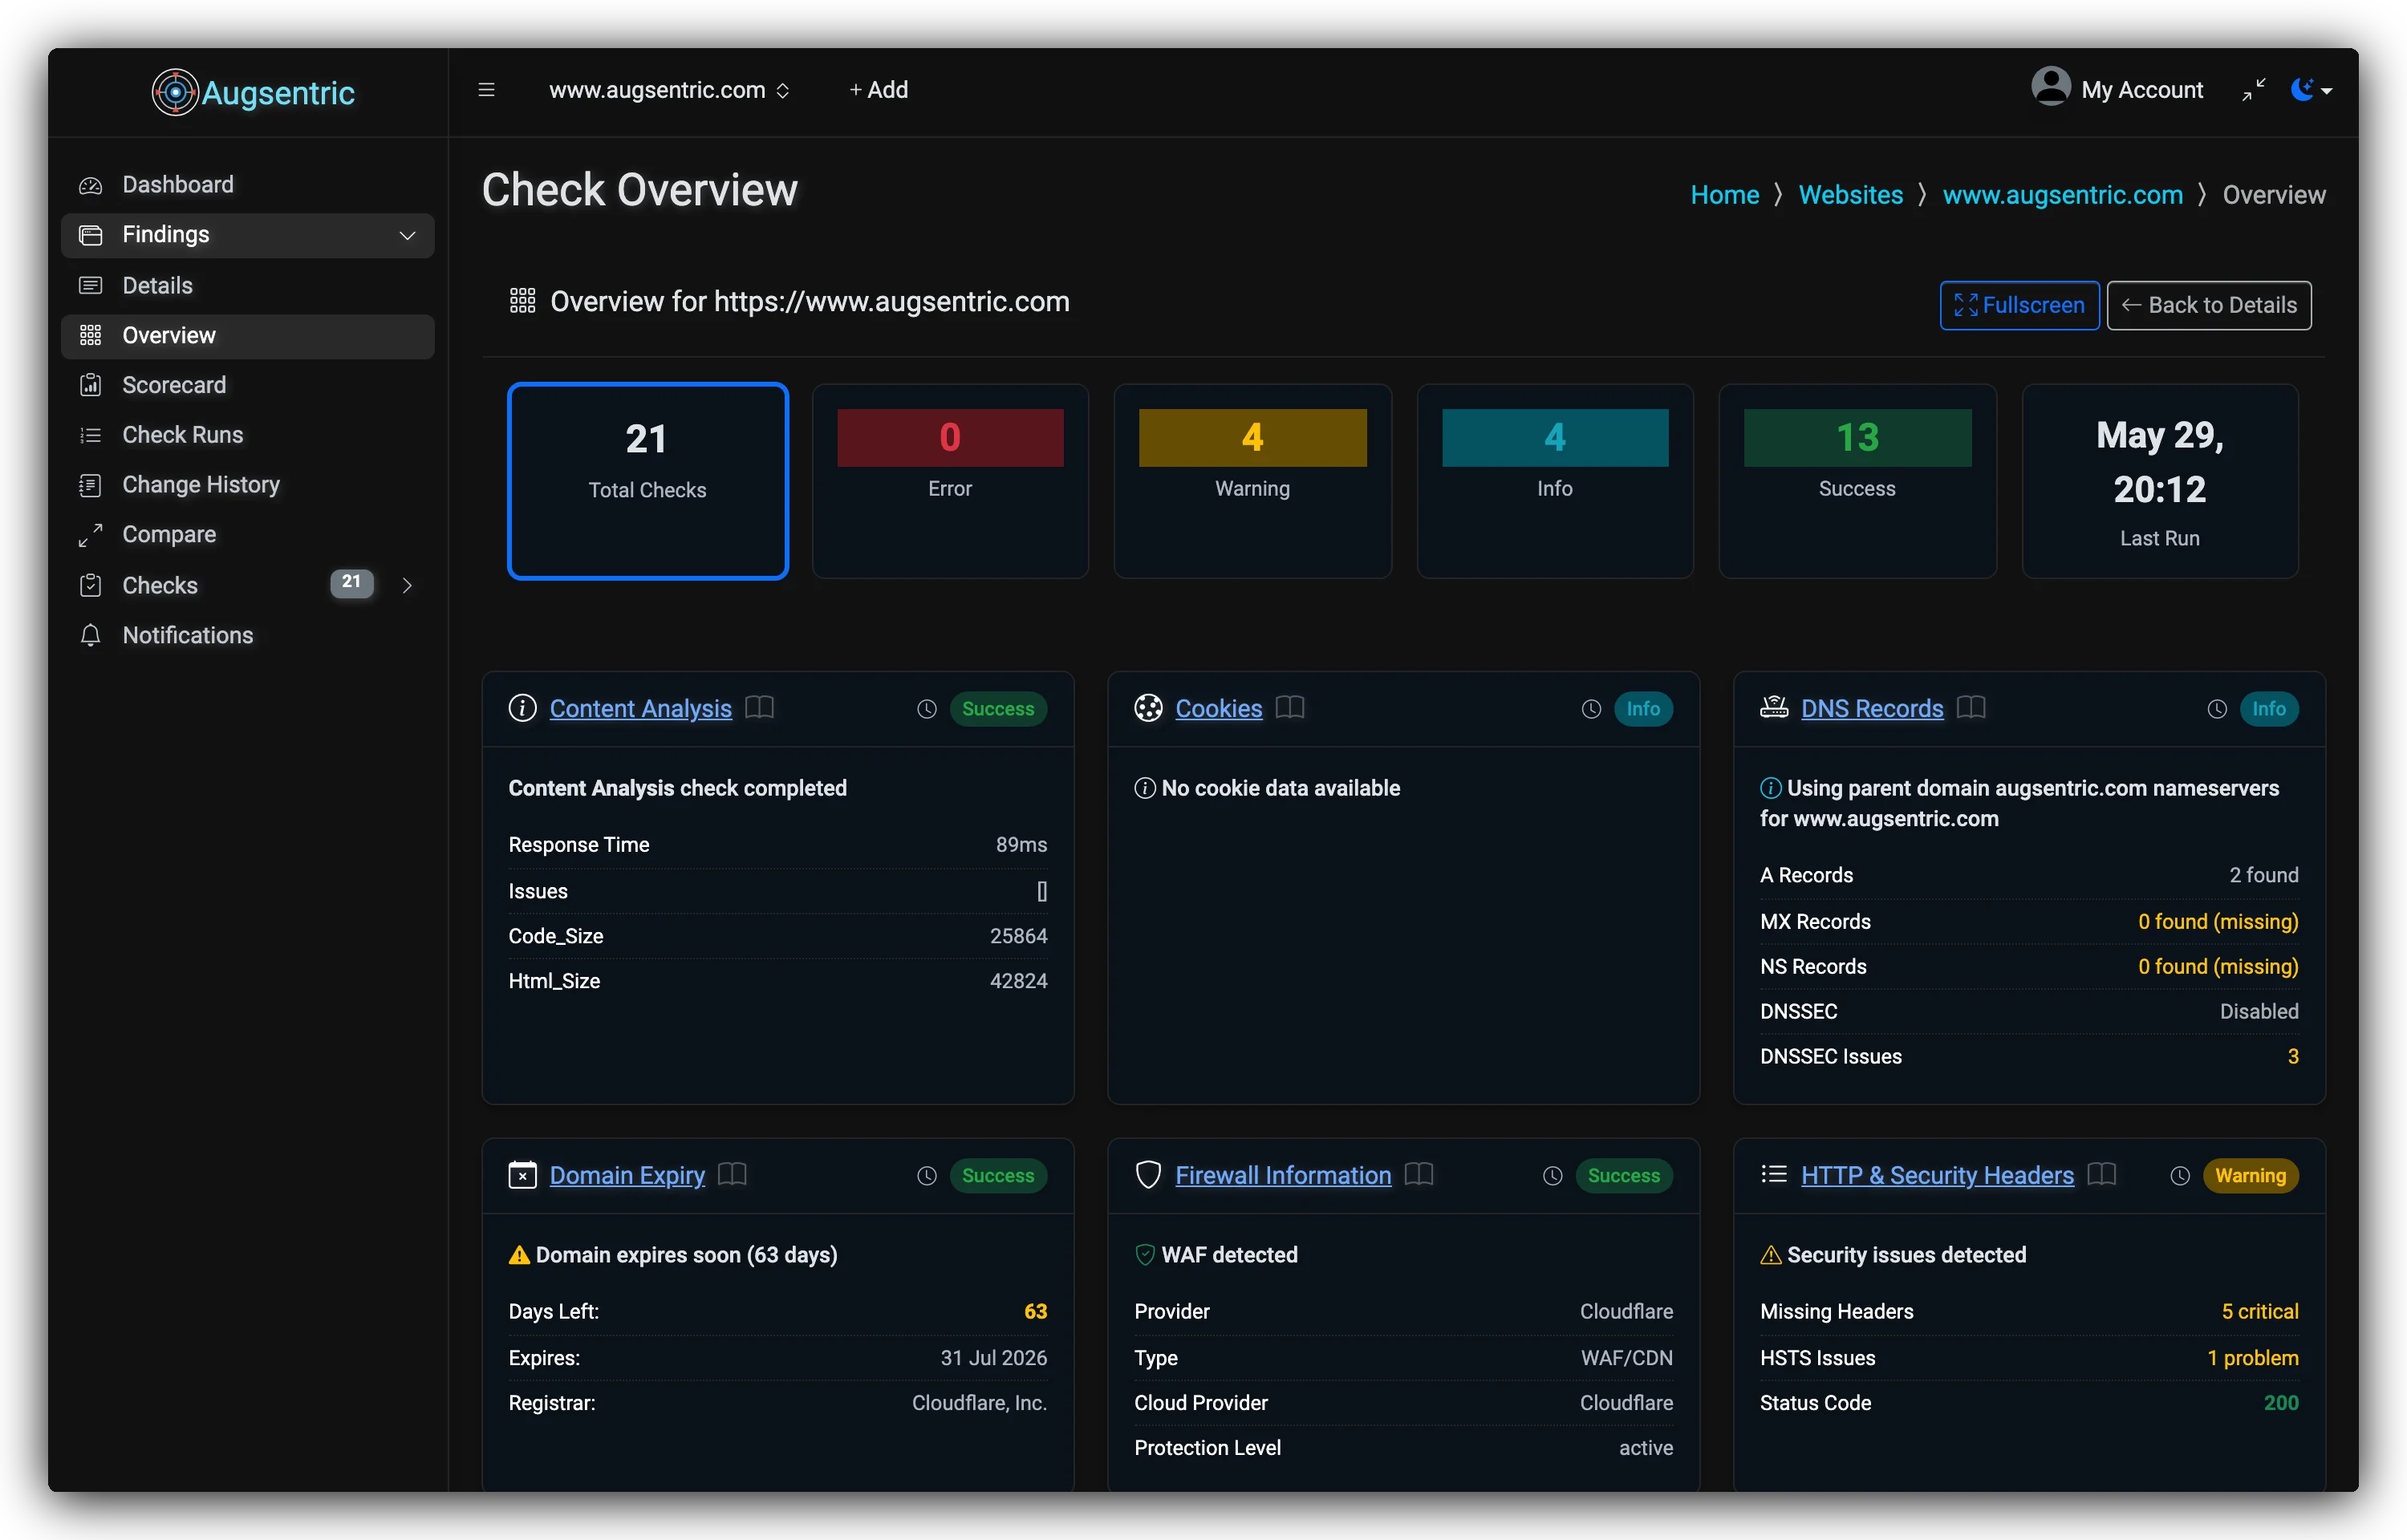Expand the Findings sidebar section
This screenshot has height=1540, width=2407.
tap(247, 235)
